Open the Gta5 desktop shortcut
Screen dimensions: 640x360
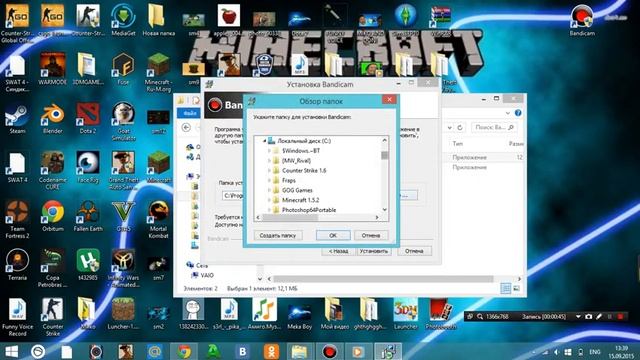[123, 216]
